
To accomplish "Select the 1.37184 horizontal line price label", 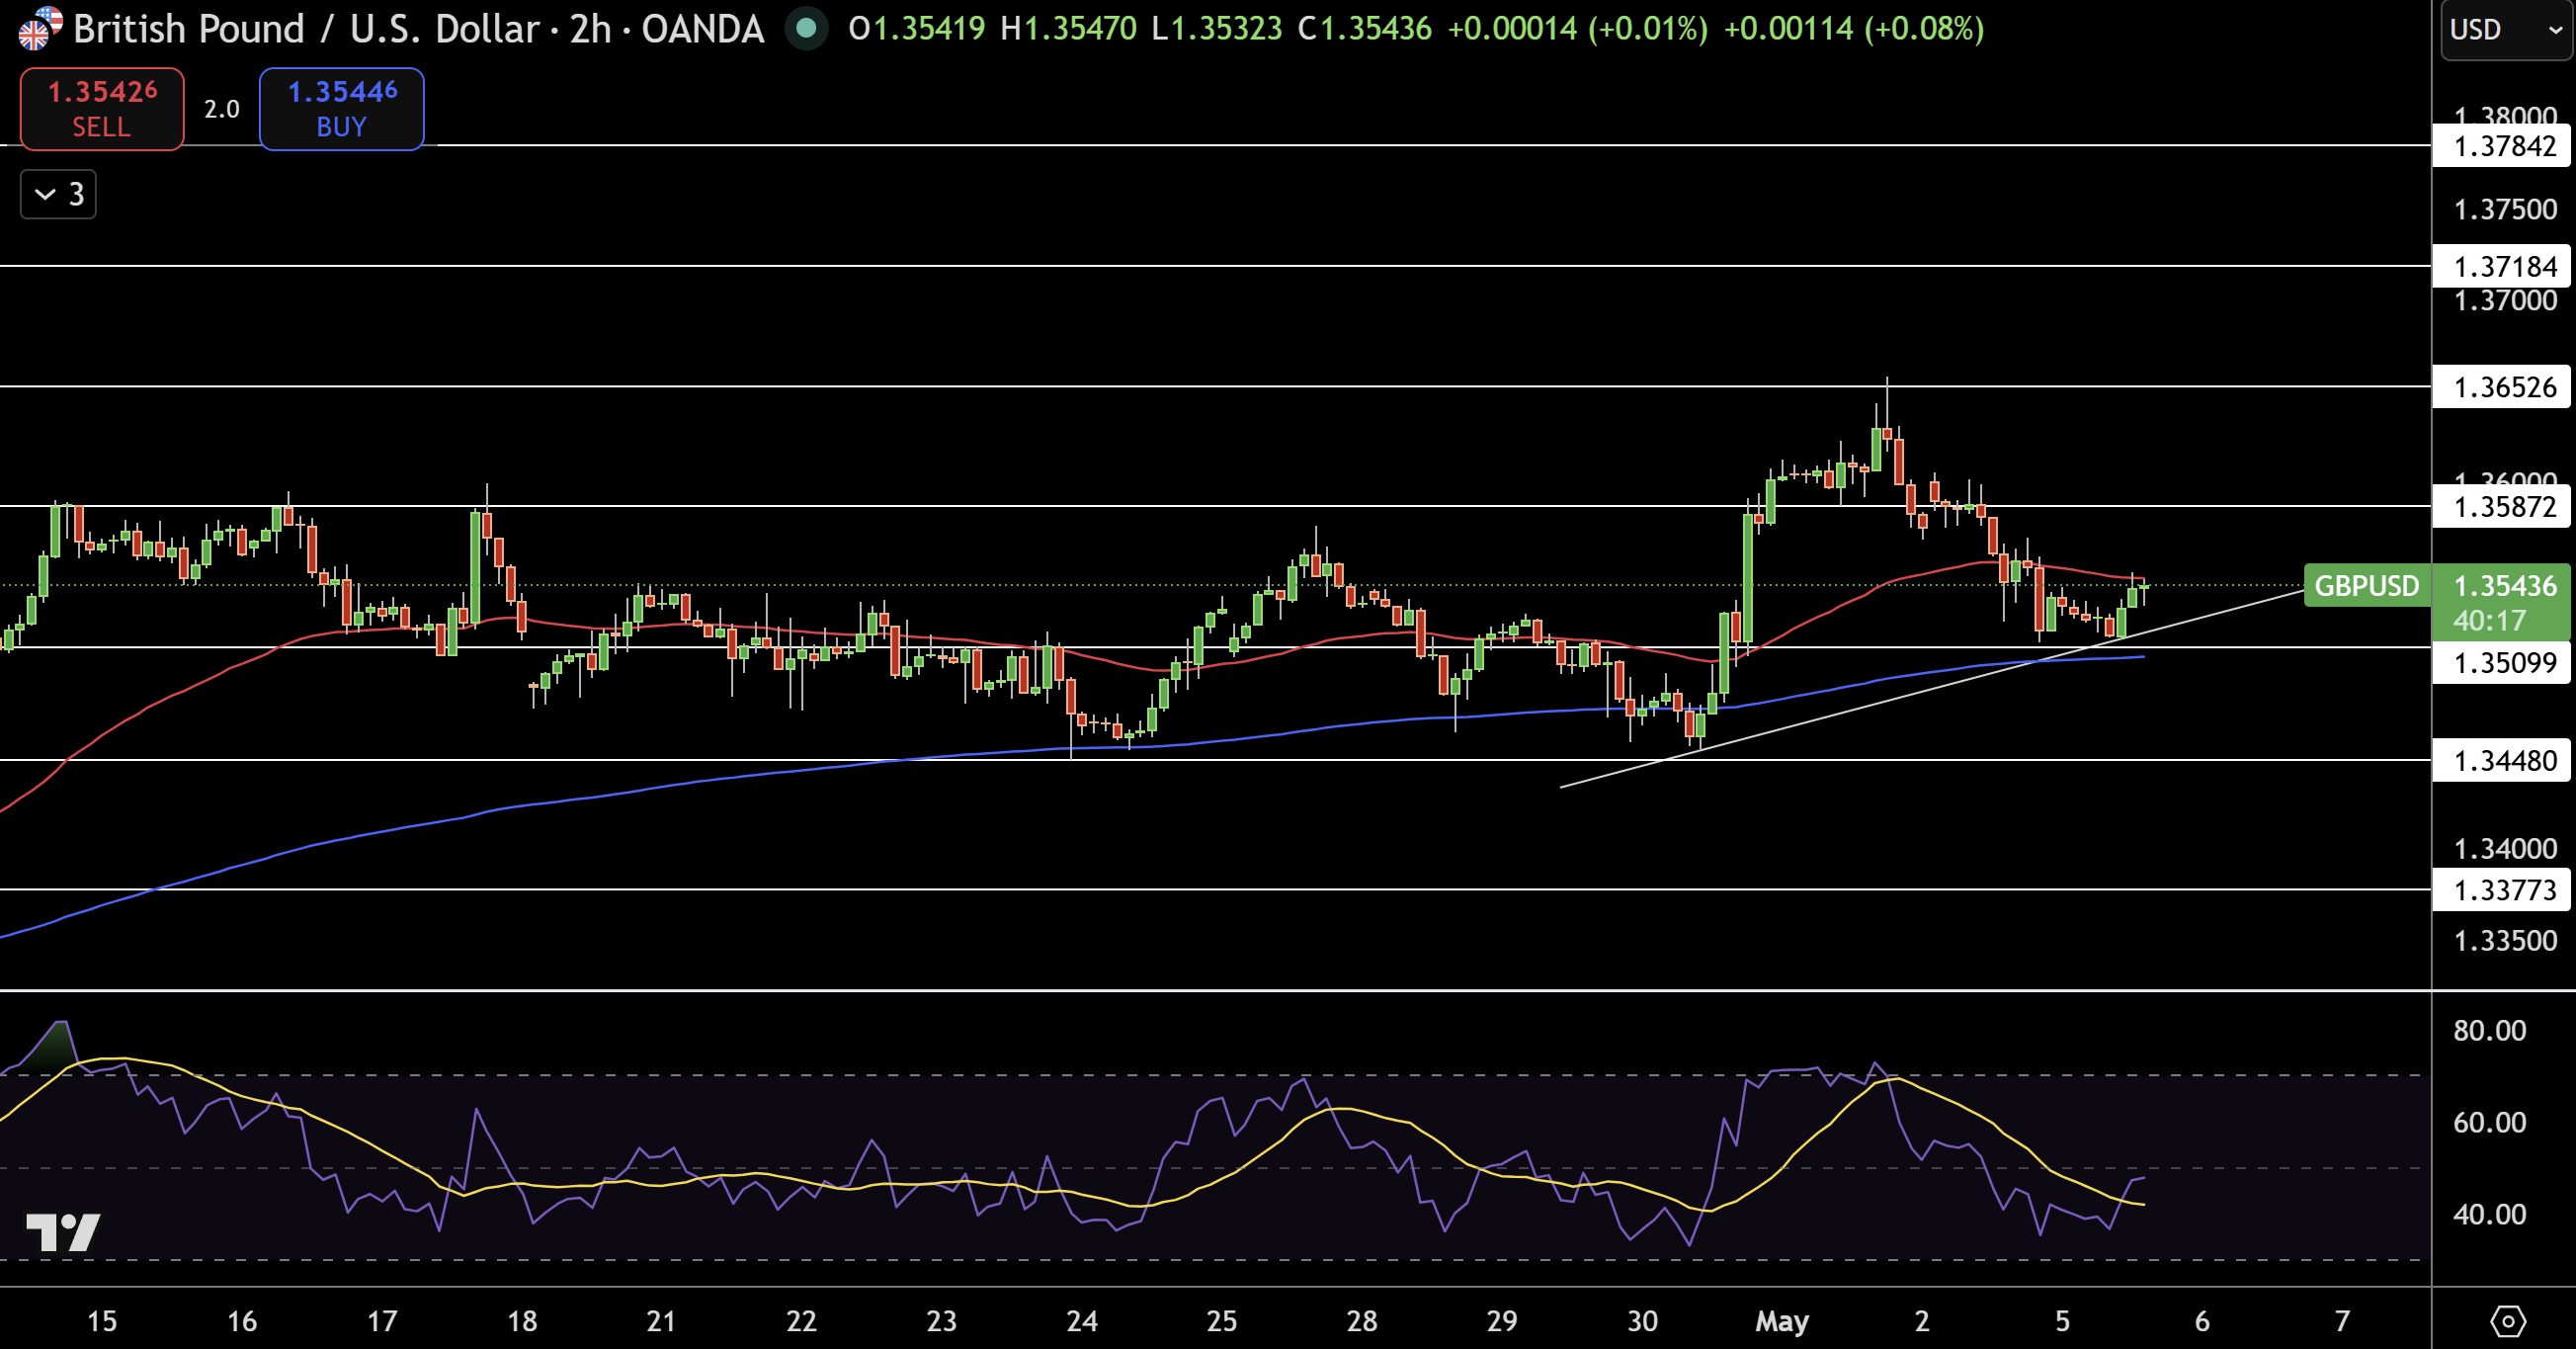I will tap(2501, 266).
